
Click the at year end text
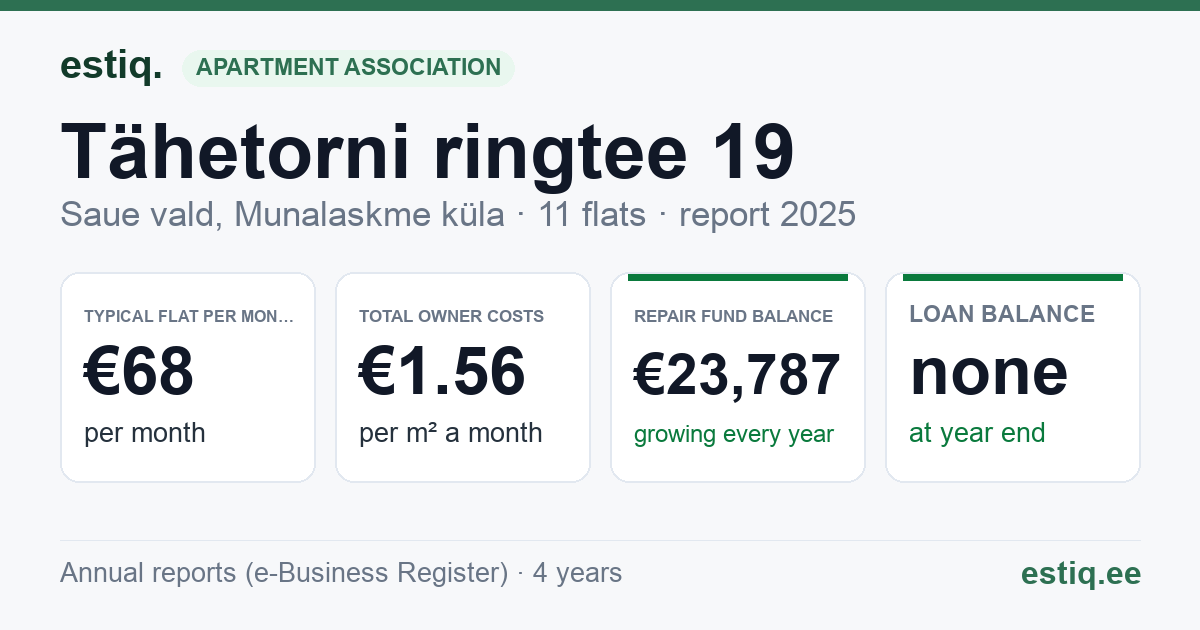(977, 433)
